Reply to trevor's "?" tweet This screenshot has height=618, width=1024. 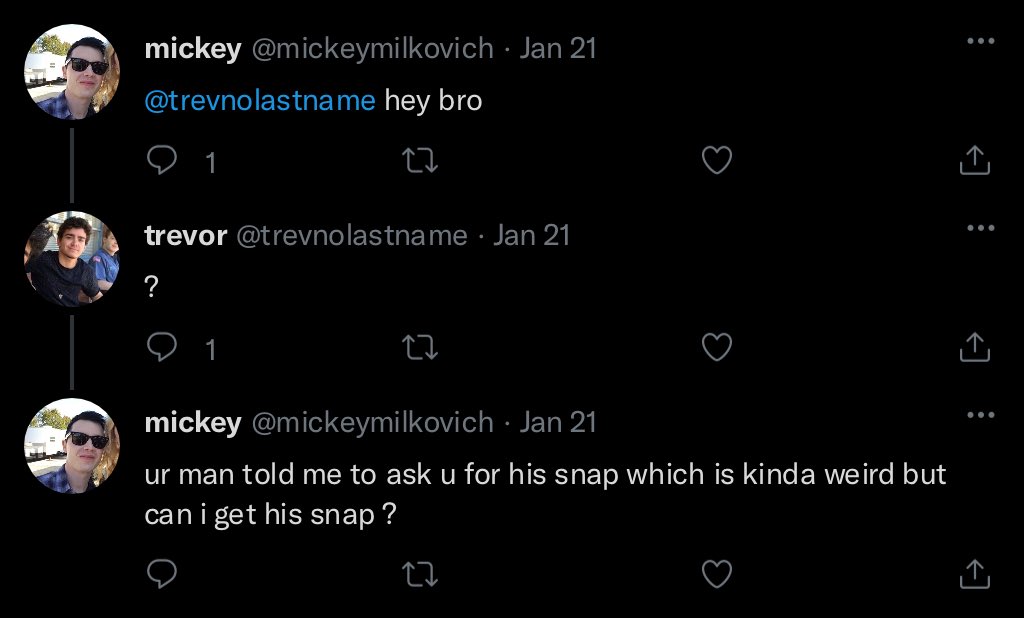coord(162,347)
